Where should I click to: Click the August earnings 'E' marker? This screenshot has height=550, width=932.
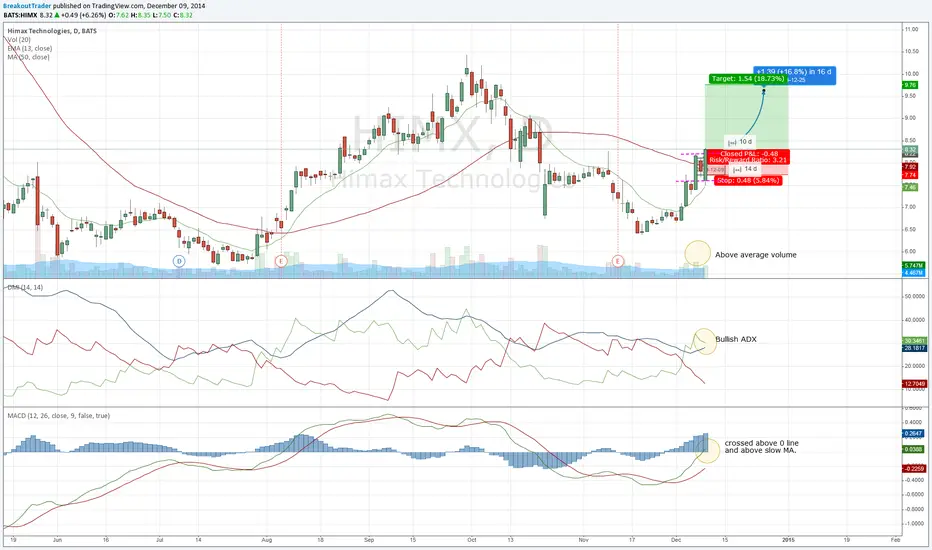[x=281, y=261]
